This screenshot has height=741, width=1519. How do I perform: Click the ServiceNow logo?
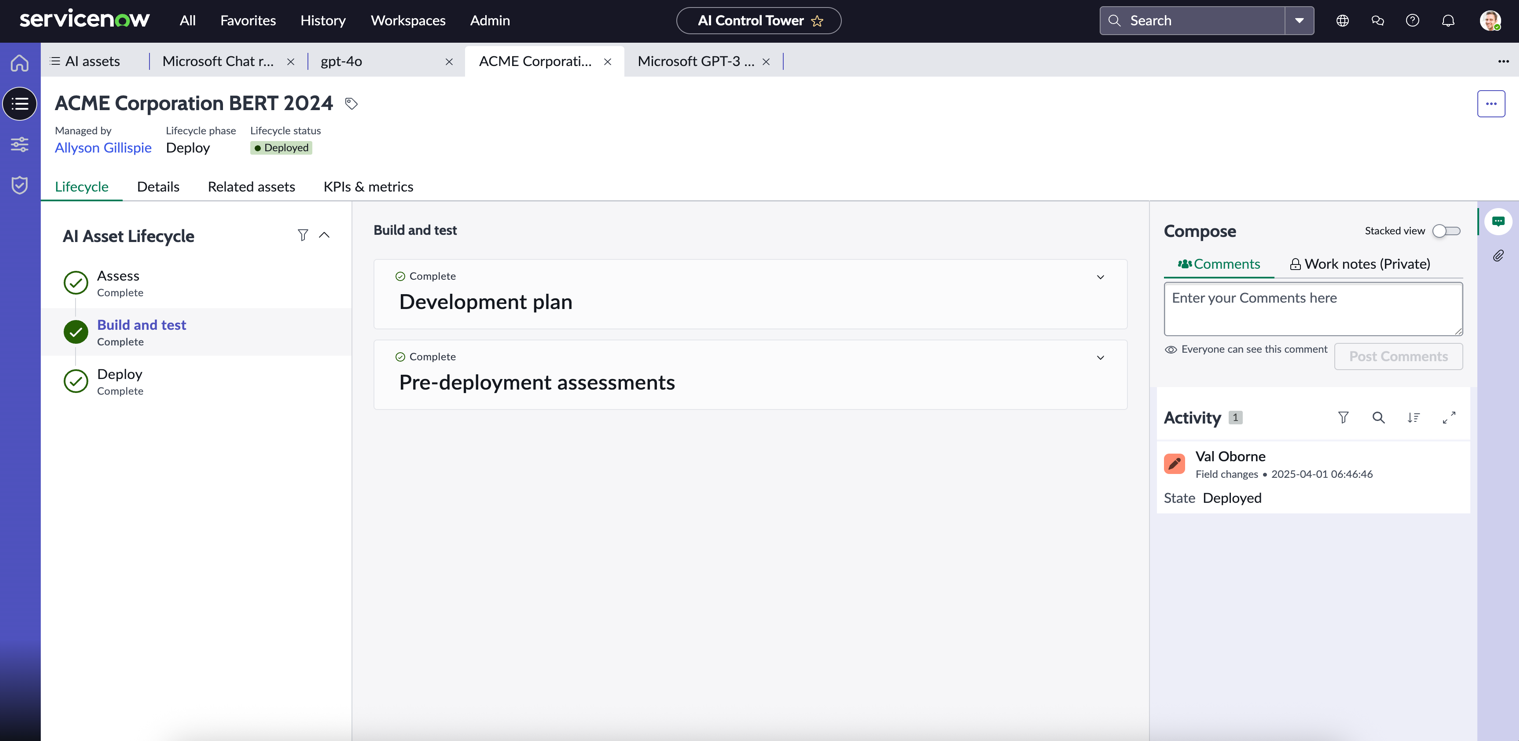pos(85,19)
